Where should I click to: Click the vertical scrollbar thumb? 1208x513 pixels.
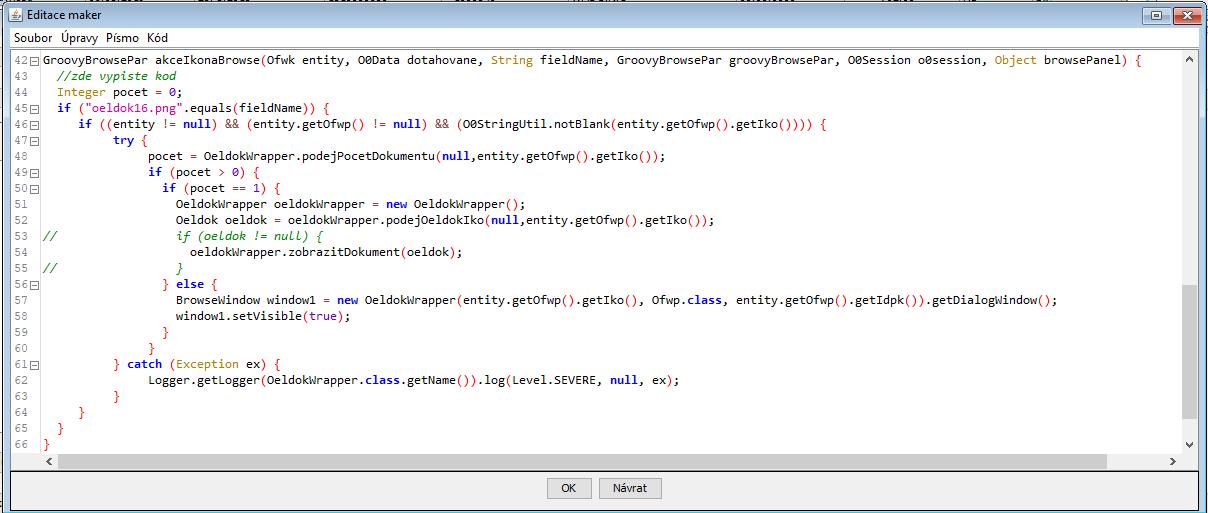[x=1189, y=350]
